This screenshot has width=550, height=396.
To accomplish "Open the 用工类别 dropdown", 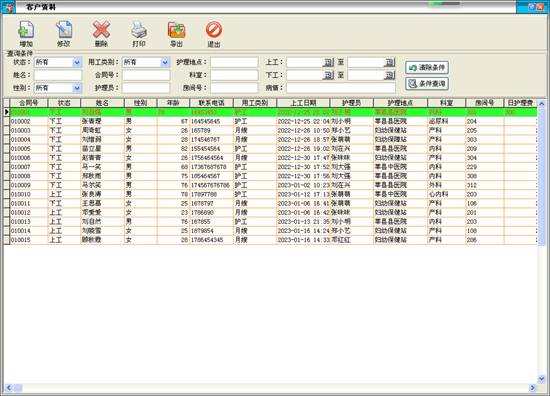I will (165, 62).
